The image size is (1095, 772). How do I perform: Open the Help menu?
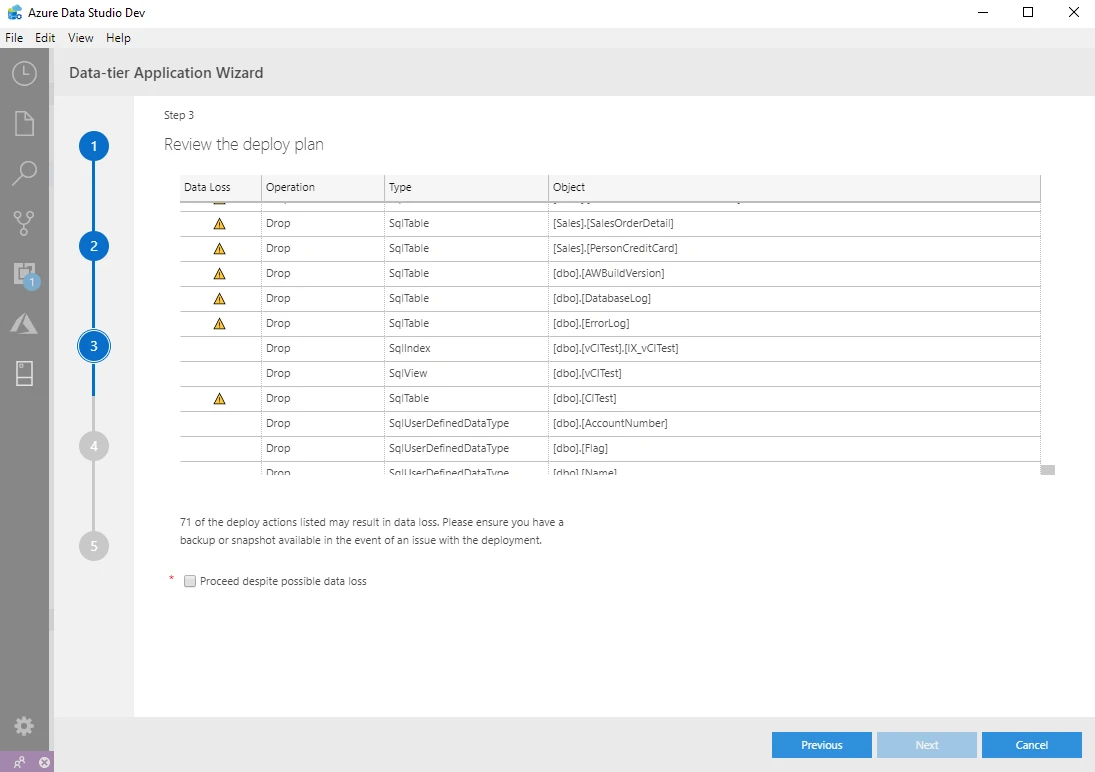(x=118, y=37)
